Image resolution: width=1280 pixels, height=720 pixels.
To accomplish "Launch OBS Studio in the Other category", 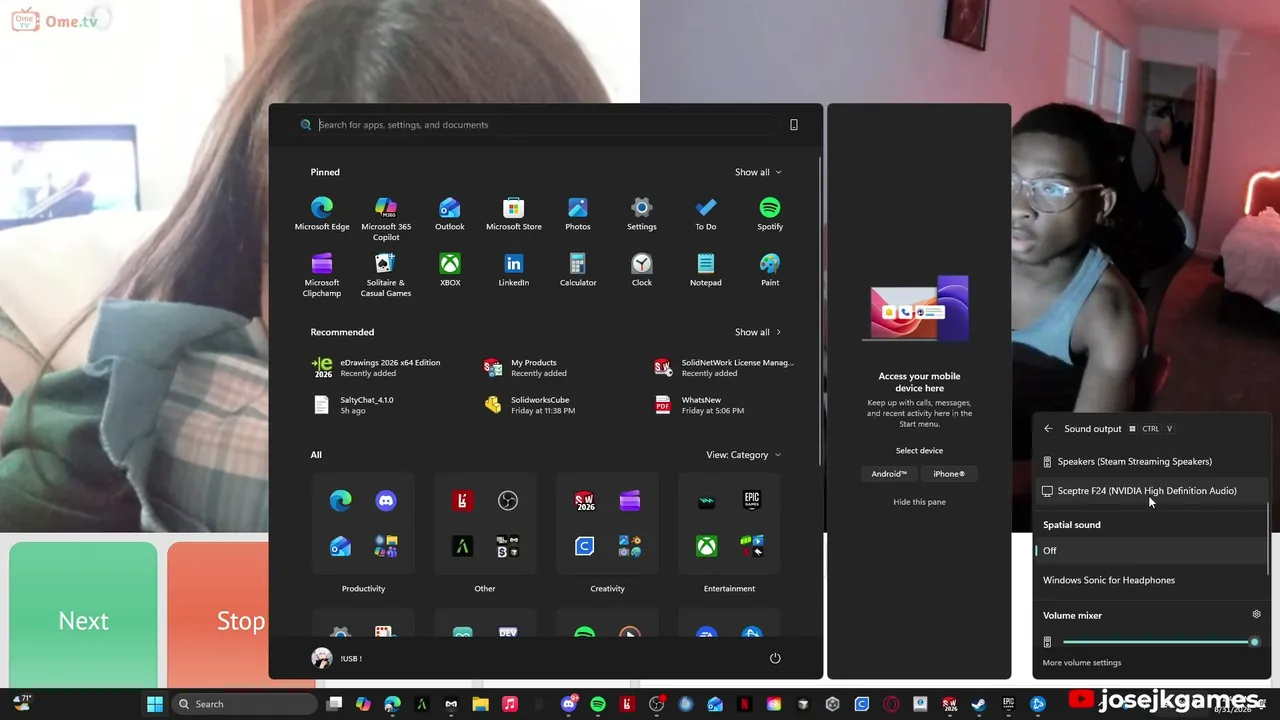I will click(x=508, y=500).
